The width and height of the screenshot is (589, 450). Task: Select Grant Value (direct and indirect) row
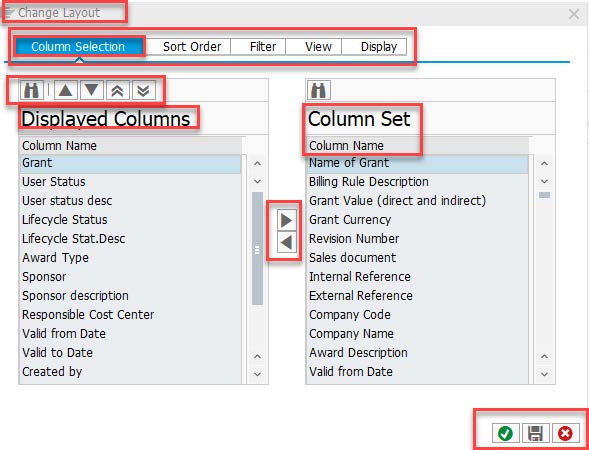point(417,201)
